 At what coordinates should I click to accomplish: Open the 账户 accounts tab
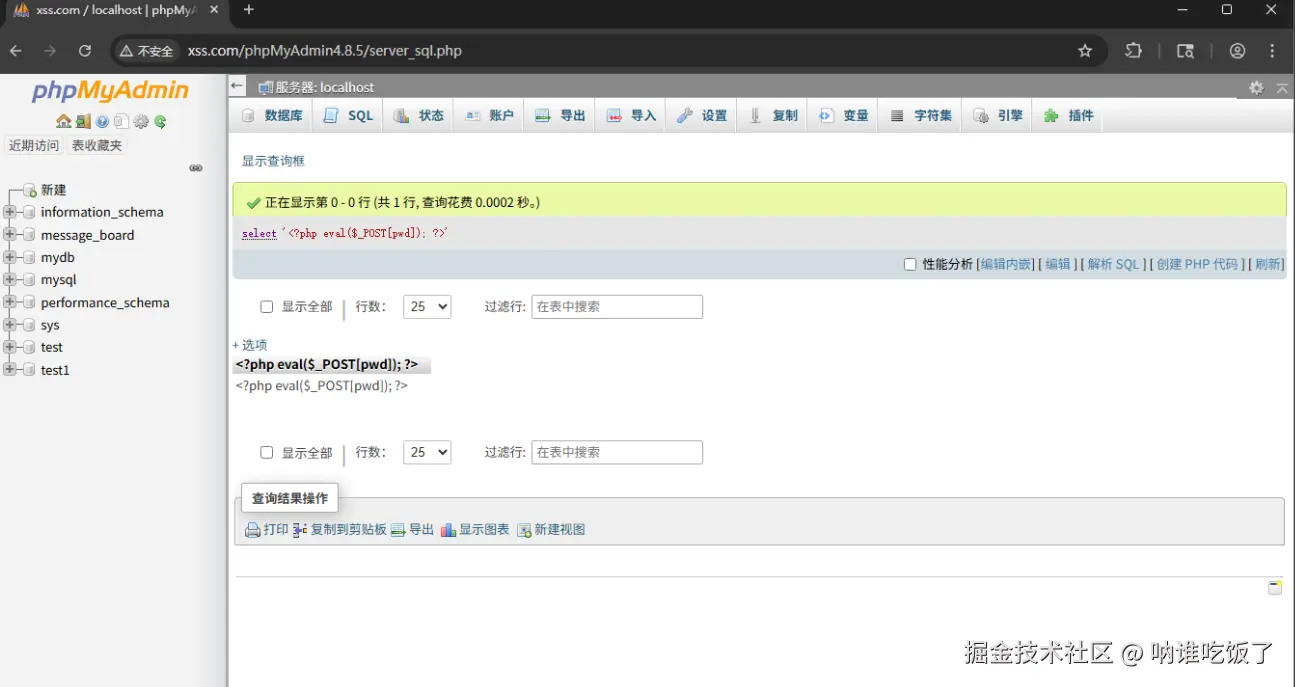coord(489,116)
